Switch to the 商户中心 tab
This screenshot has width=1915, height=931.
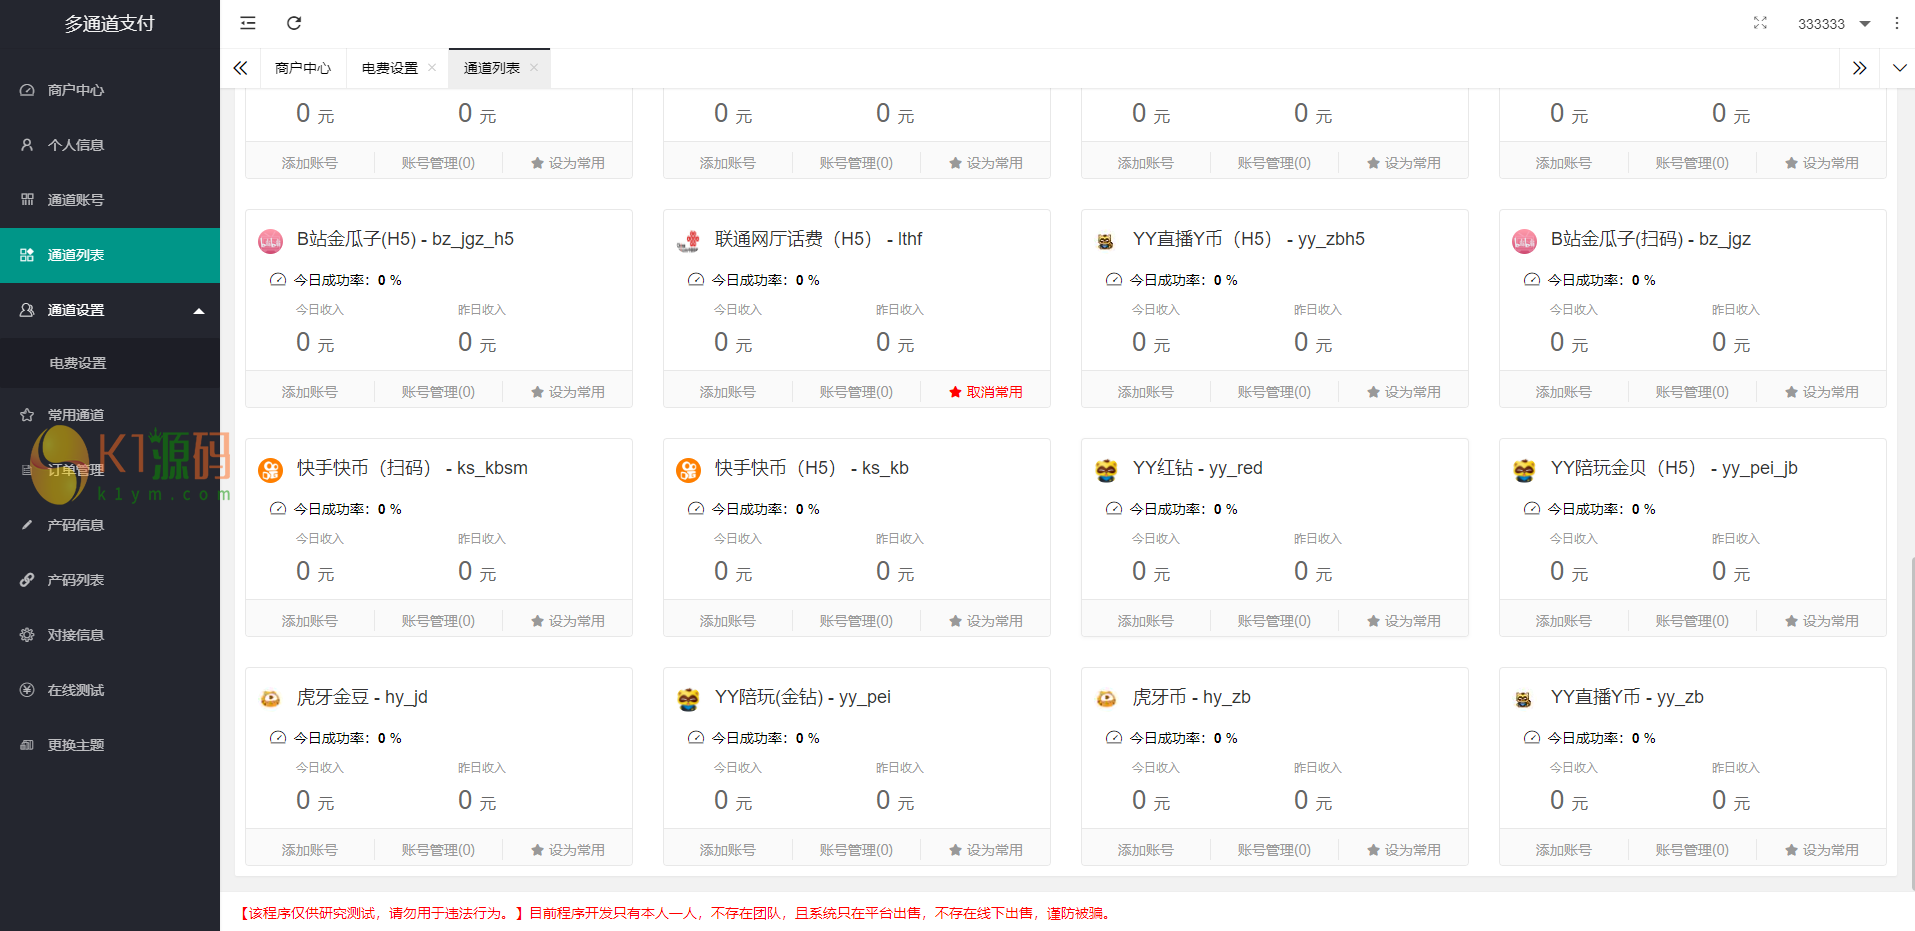tap(303, 68)
